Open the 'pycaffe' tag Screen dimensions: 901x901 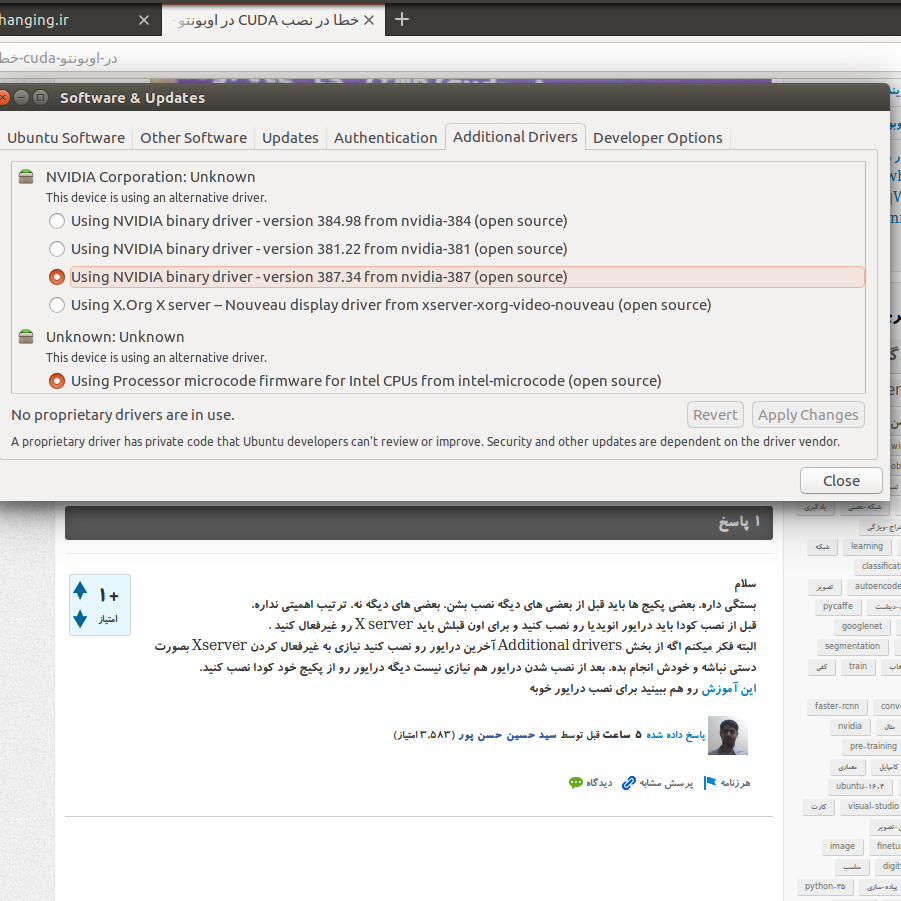click(838, 606)
